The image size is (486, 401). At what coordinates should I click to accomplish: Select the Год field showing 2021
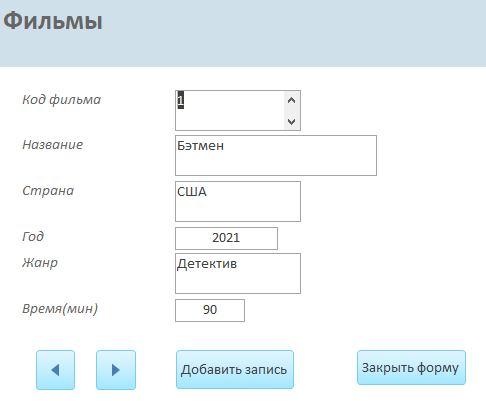pos(226,238)
